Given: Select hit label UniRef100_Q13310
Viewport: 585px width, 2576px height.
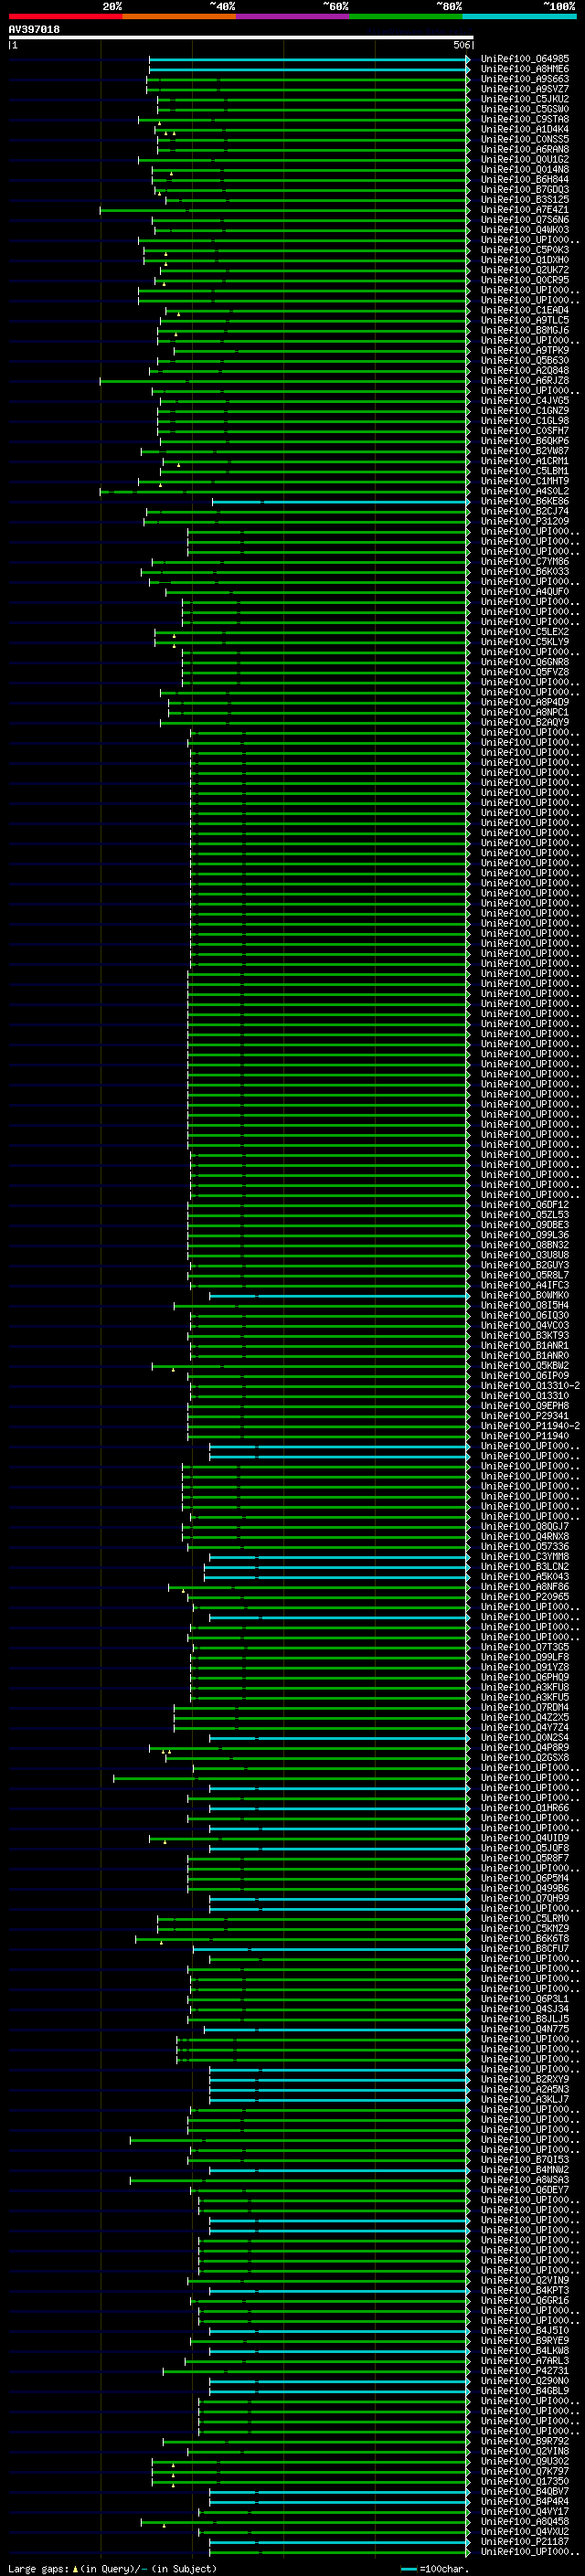Looking at the screenshot, I should coord(525,1396).
